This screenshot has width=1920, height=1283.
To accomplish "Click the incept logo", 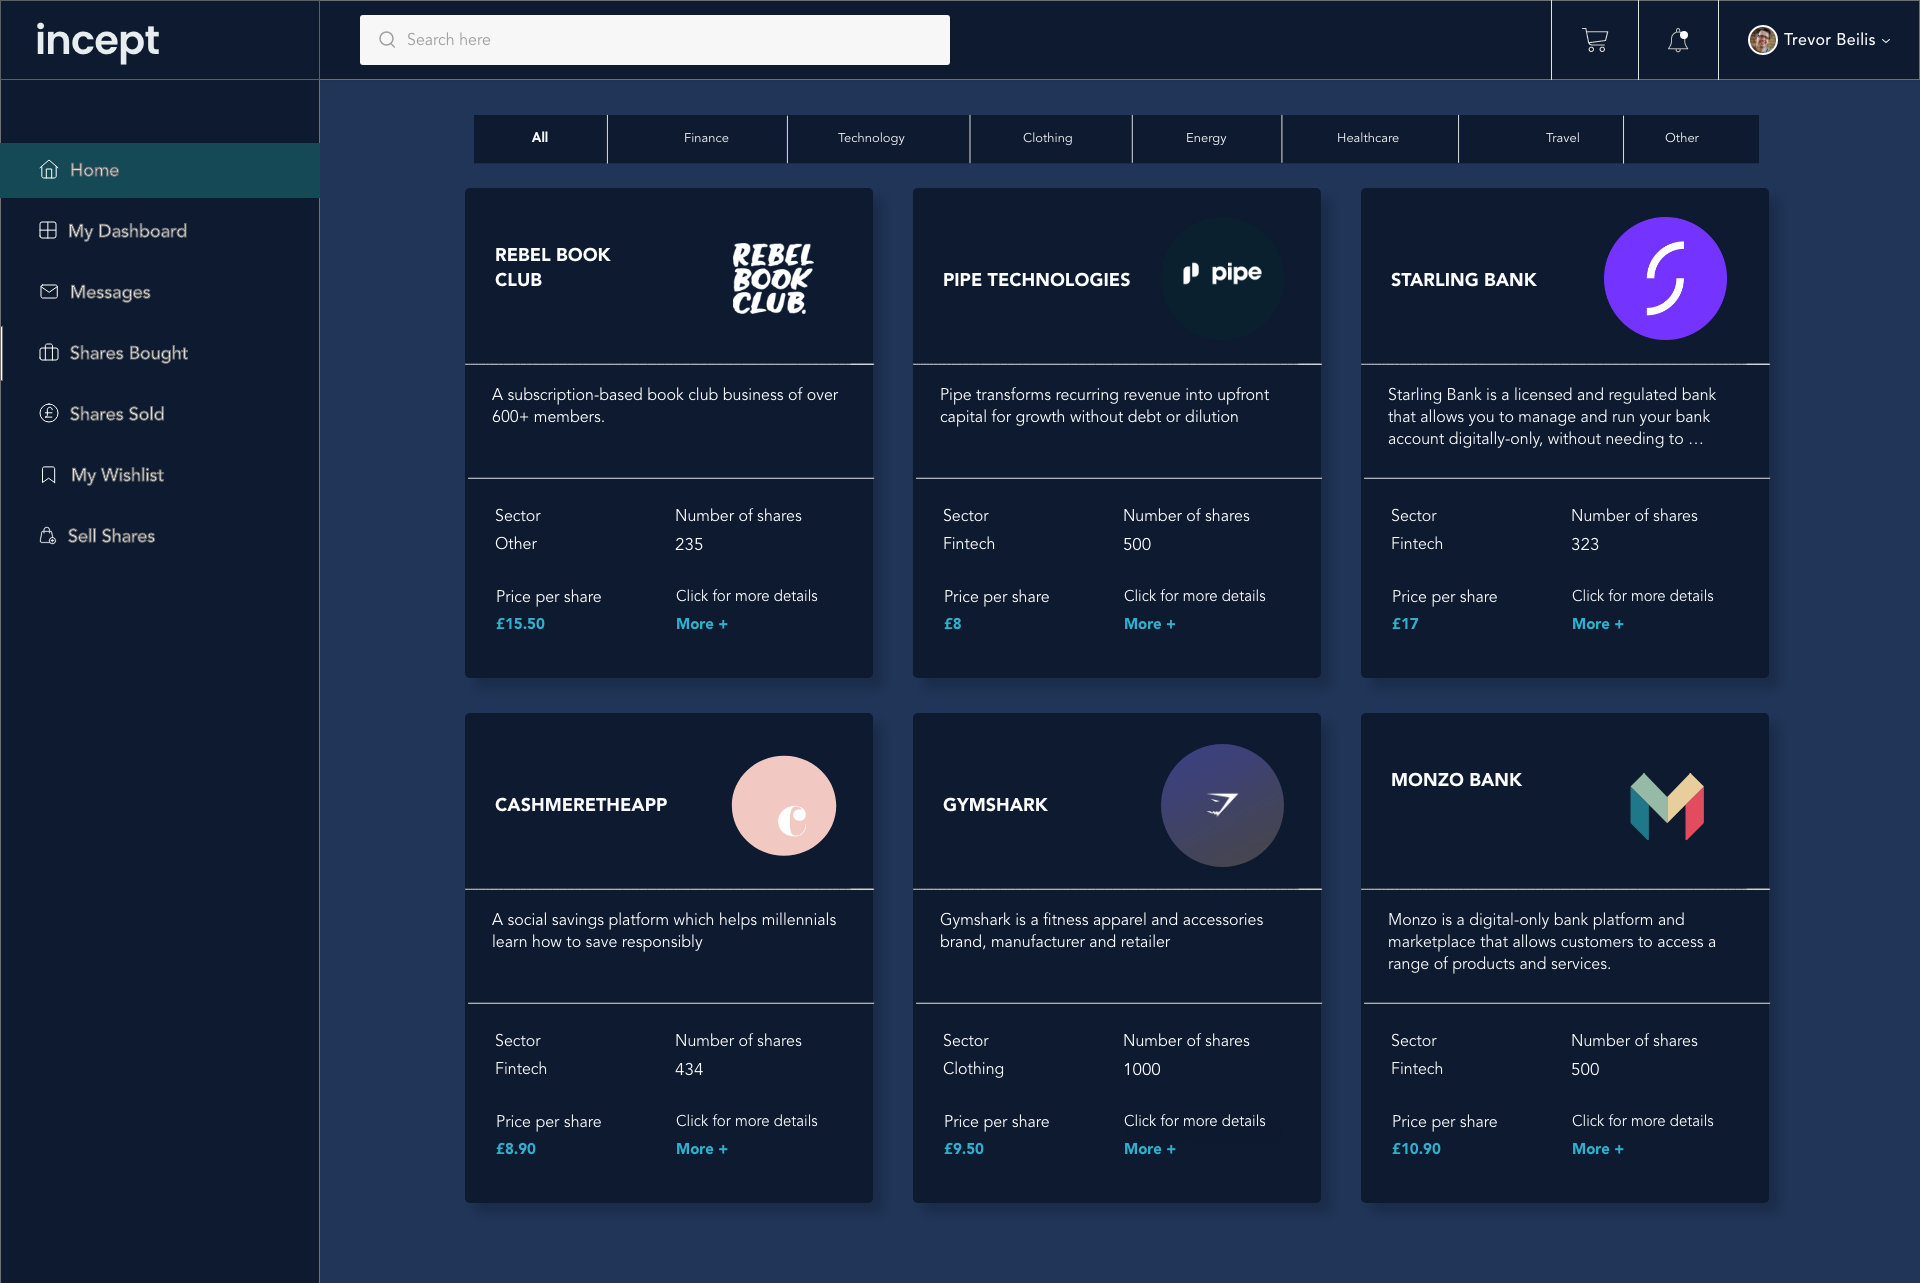I will coord(97,41).
